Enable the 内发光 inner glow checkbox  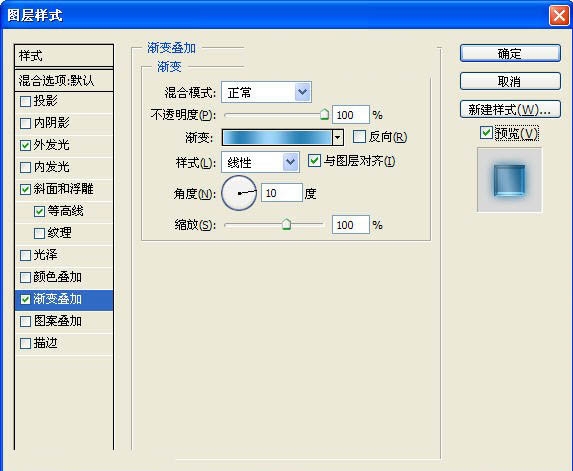25,167
